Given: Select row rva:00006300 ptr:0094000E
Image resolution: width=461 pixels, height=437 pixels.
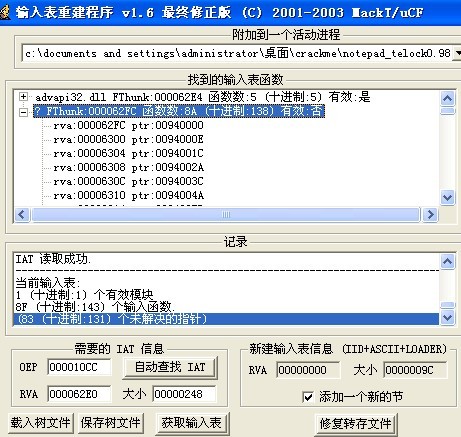Looking at the screenshot, I should [x=128, y=139].
